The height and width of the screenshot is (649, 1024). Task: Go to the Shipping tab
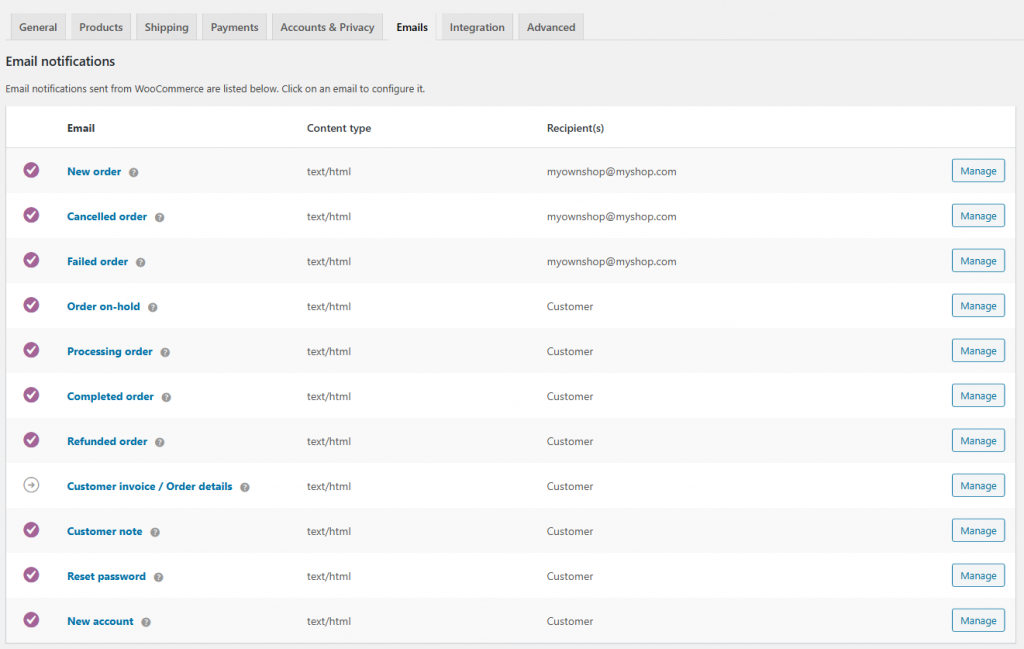[x=167, y=27]
